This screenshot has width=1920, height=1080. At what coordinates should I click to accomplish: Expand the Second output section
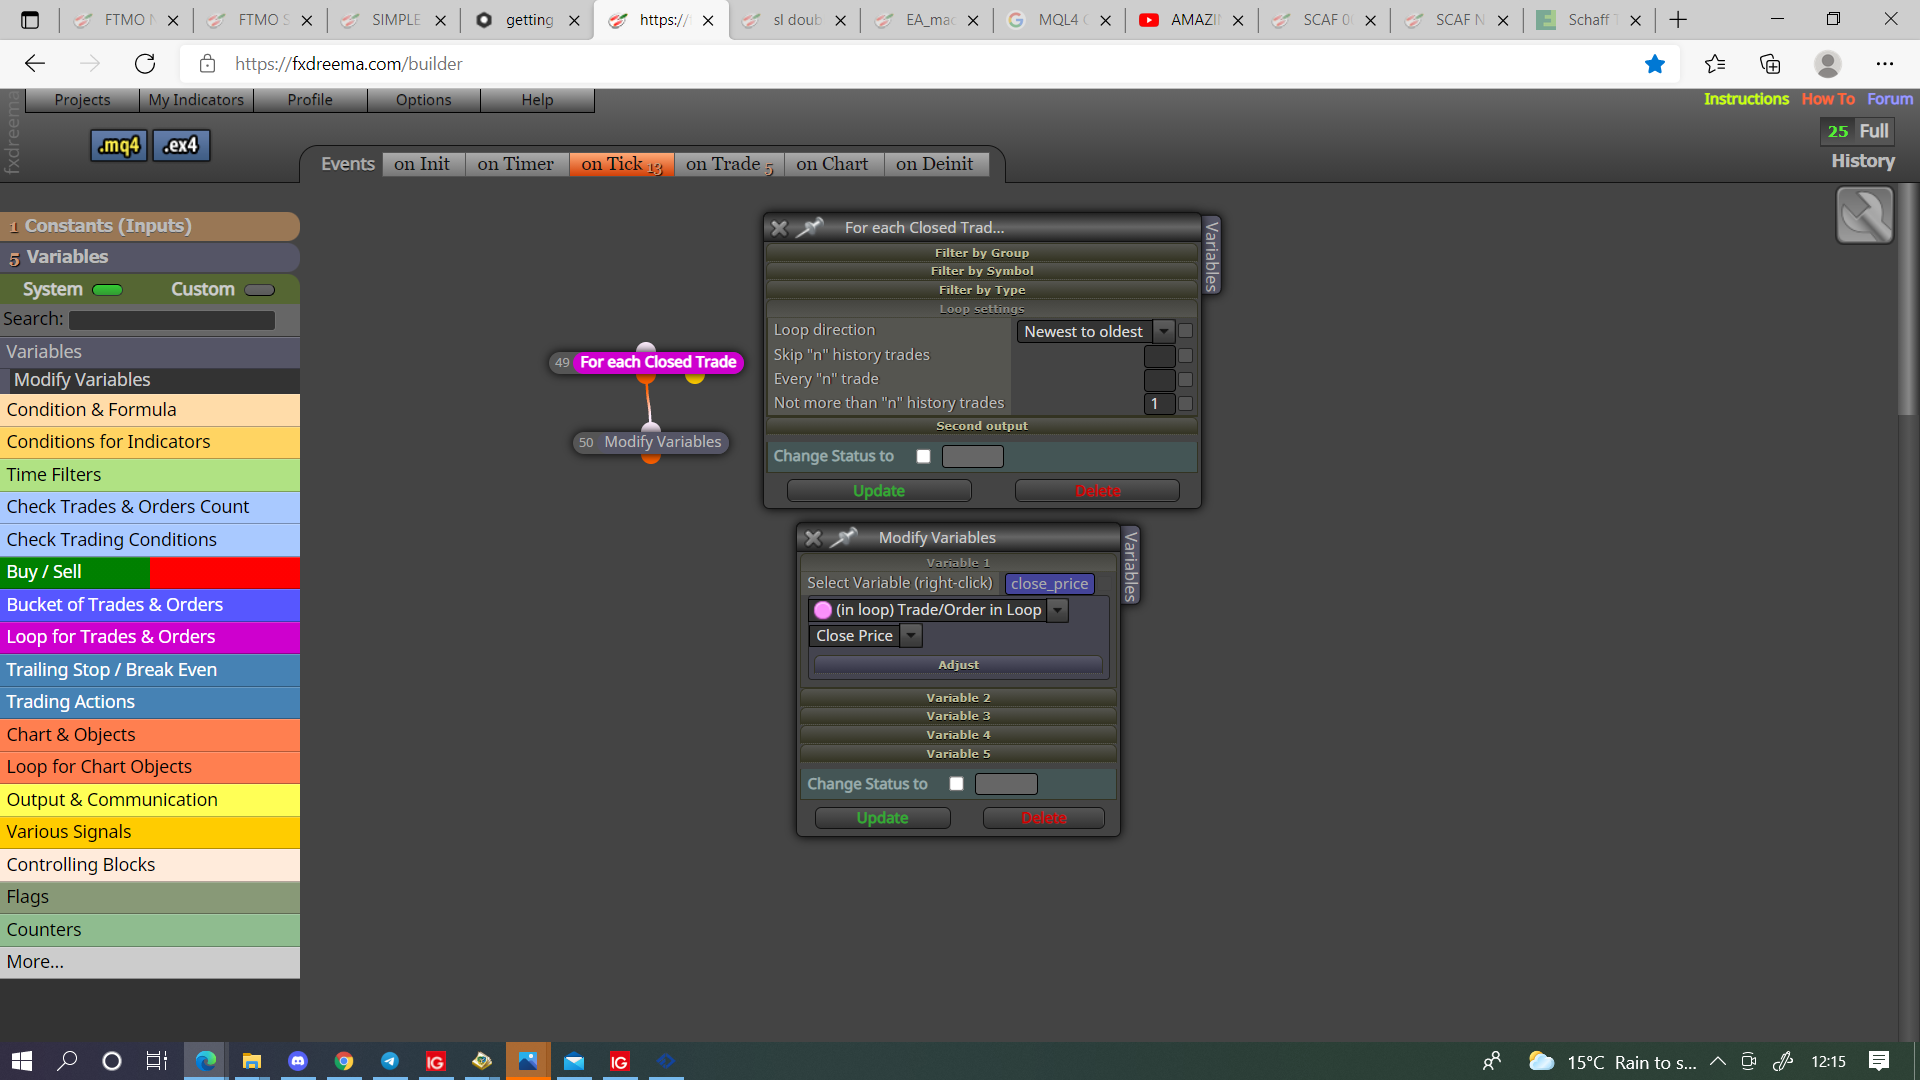pyautogui.click(x=982, y=426)
